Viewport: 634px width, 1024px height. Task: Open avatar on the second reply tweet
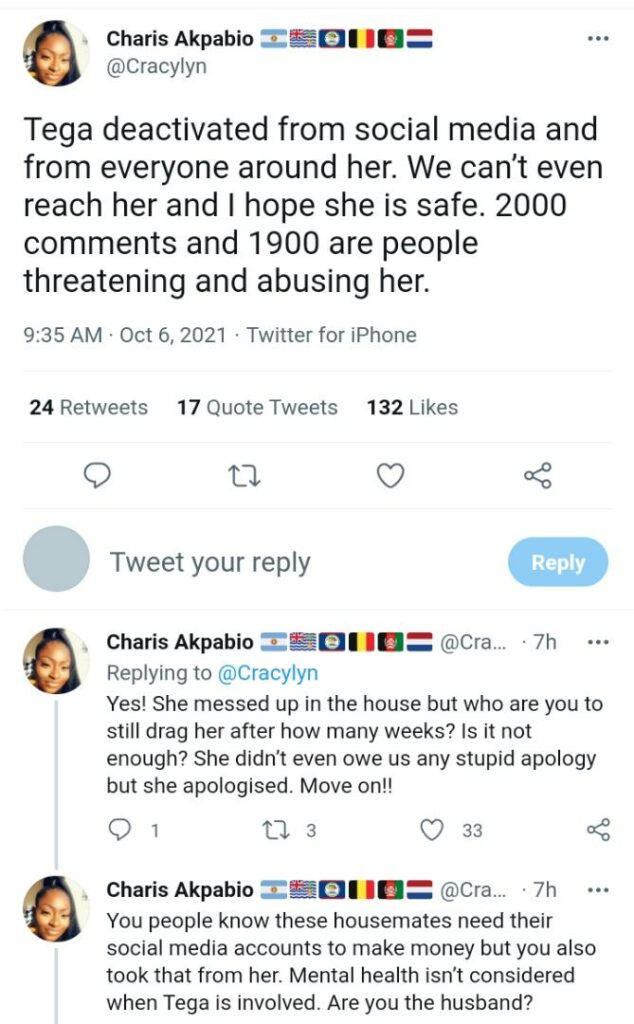(x=55, y=908)
